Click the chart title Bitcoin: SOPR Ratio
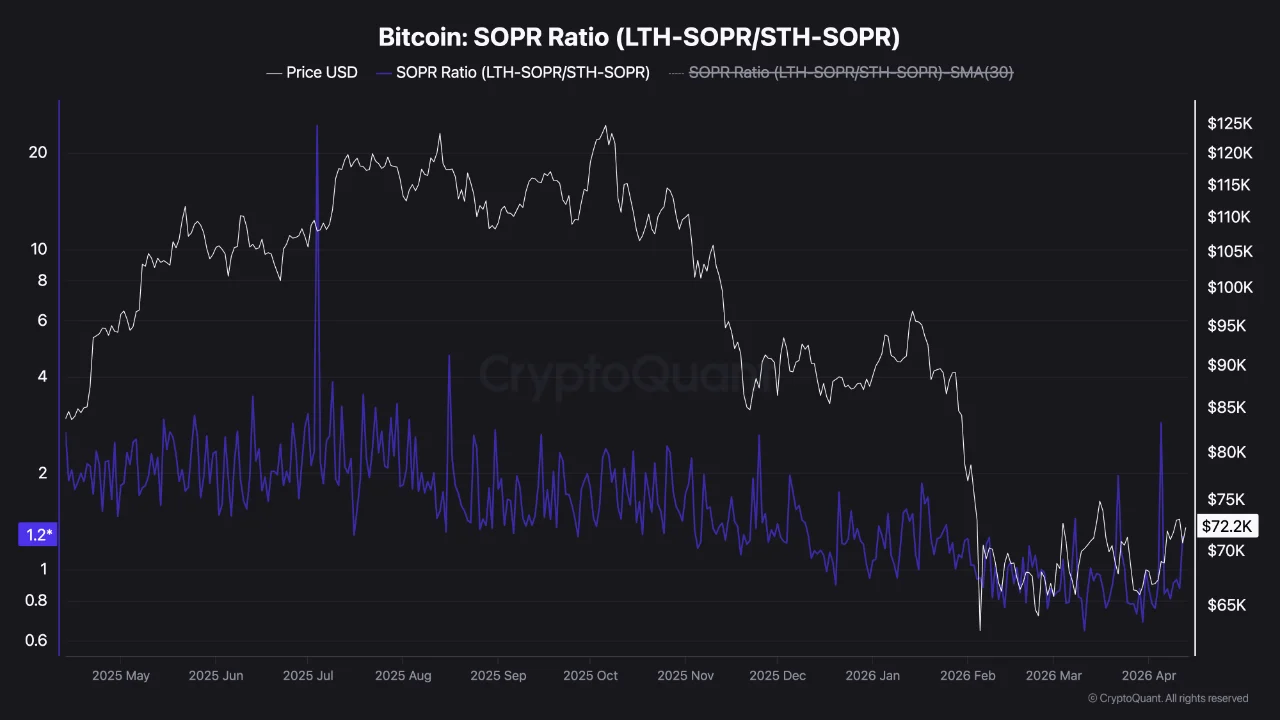This screenshot has height=720, width=1280. point(639,37)
